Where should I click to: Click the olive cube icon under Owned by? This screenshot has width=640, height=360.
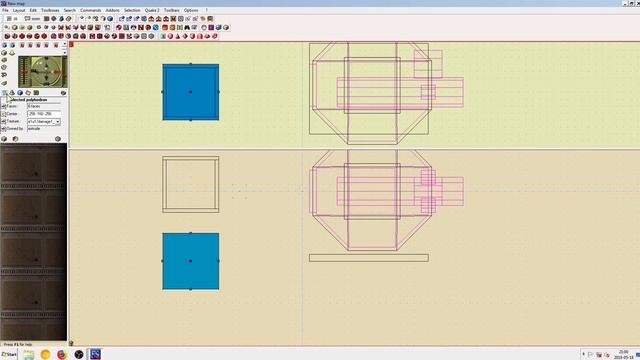pos(4,139)
